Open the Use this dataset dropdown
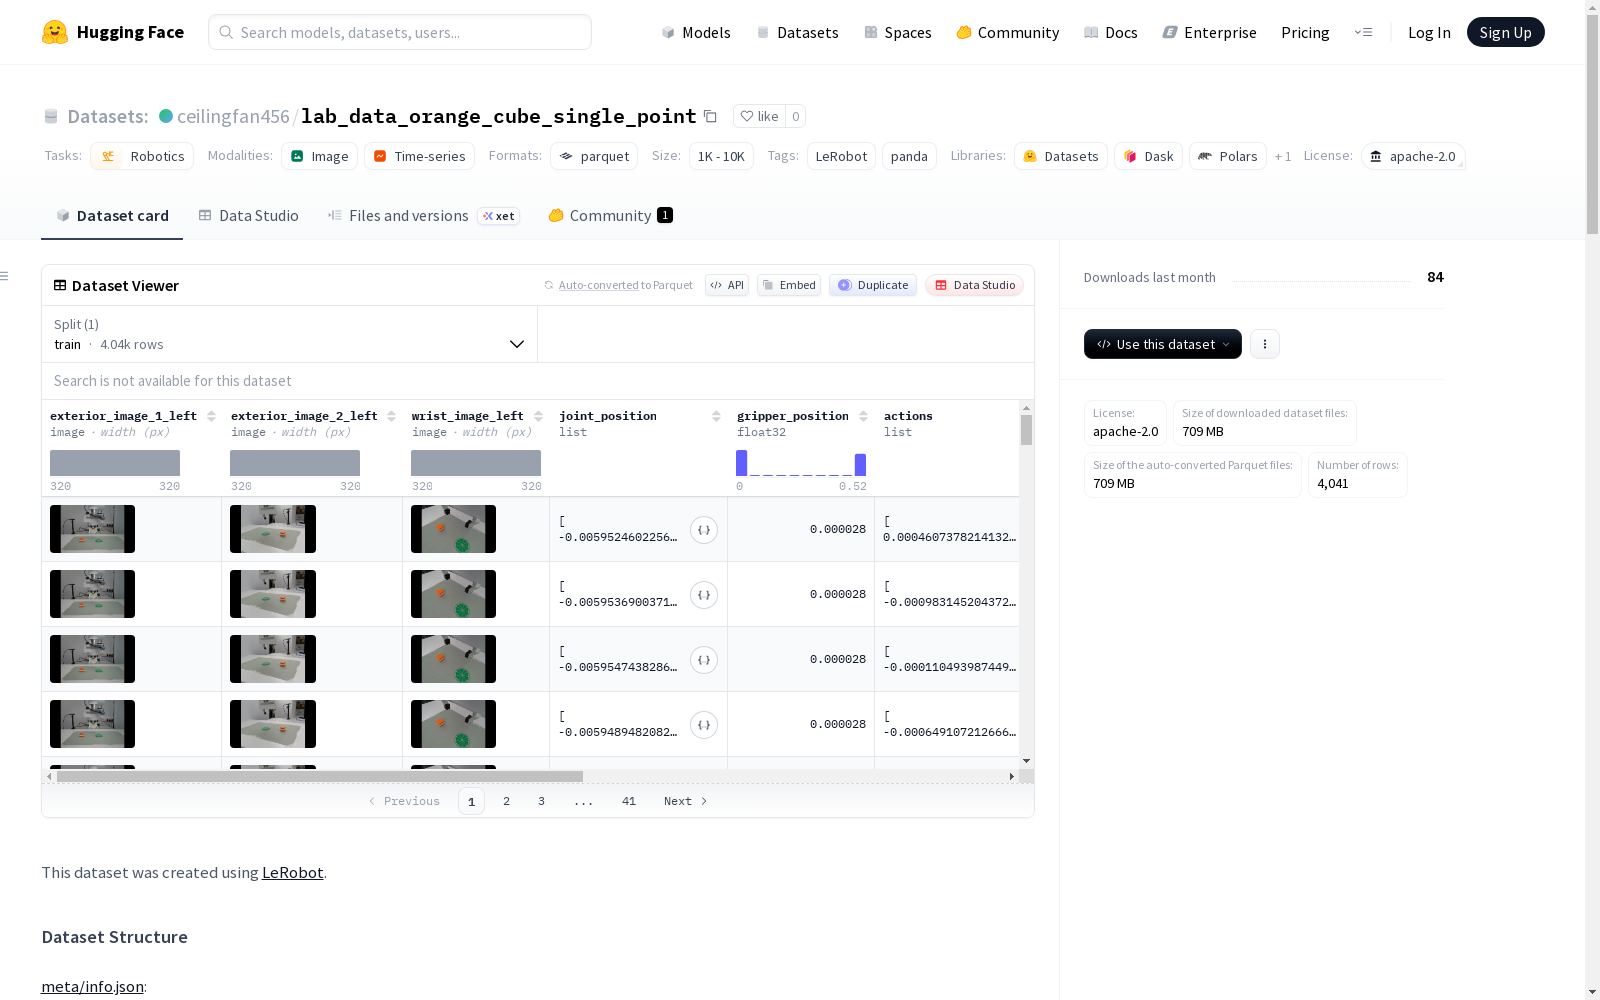 pos(1163,344)
